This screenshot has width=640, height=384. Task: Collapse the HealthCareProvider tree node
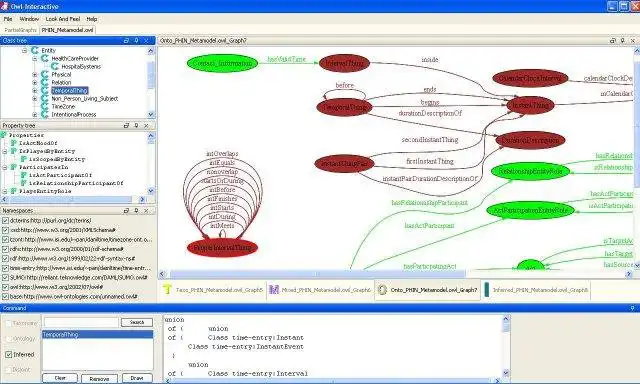[x=35, y=59]
